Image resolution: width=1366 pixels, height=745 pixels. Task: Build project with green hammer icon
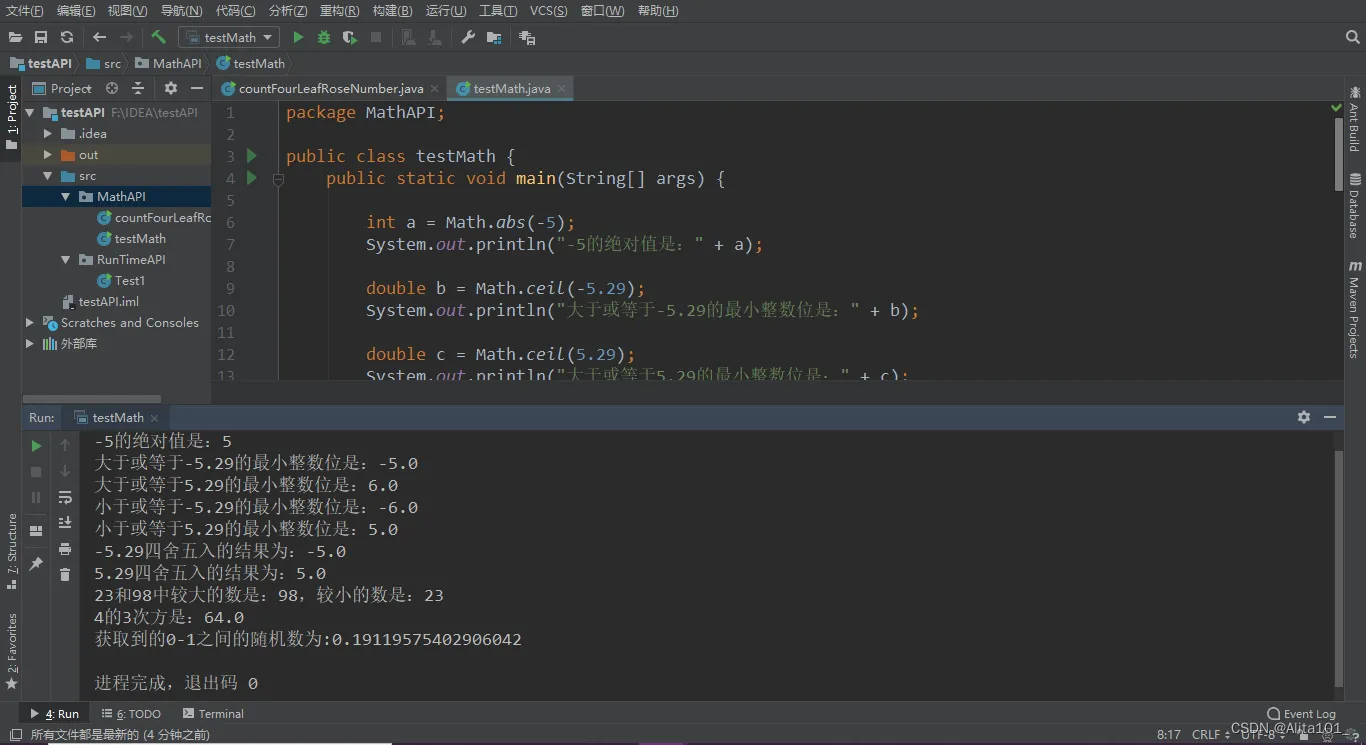(x=158, y=37)
